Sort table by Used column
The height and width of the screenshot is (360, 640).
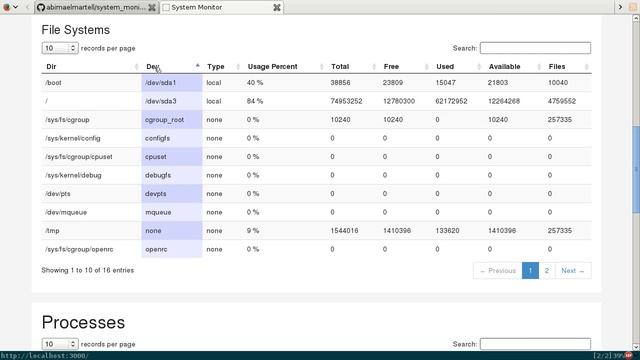pos(458,67)
